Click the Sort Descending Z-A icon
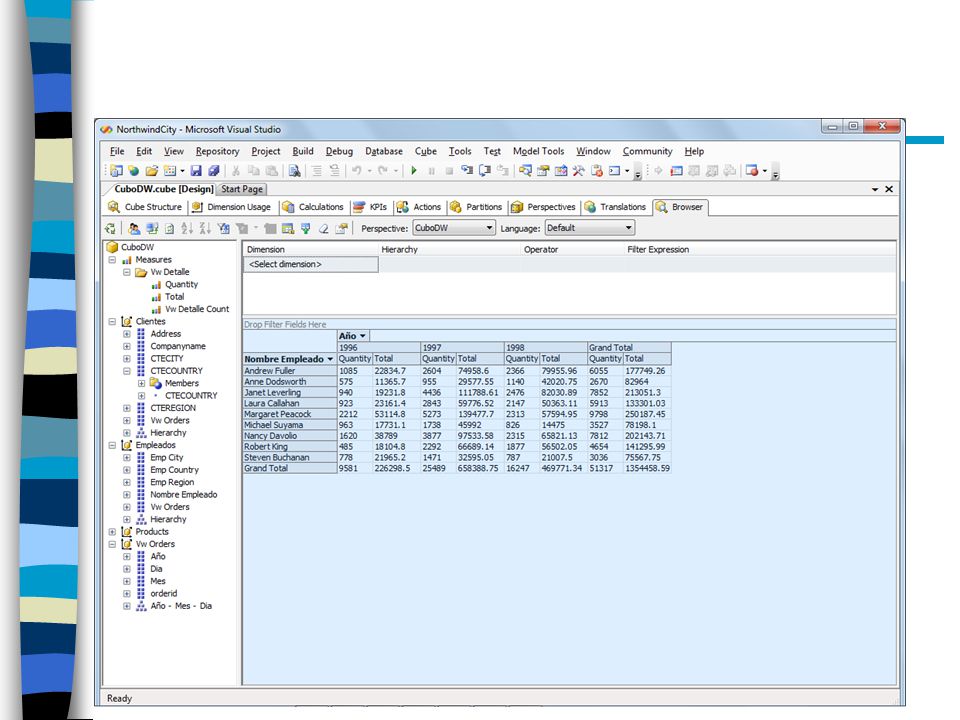The width and height of the screenshot is (960, 720). click(x=205, y=228)
